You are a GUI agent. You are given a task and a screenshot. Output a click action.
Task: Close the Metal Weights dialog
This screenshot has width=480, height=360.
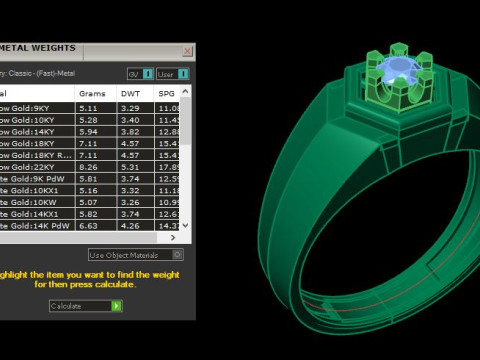[187, 51]
